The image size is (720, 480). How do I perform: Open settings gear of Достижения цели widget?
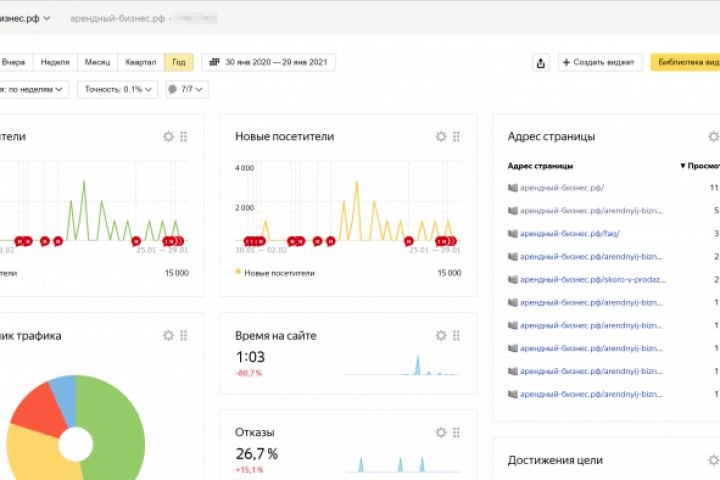[714, 460]
